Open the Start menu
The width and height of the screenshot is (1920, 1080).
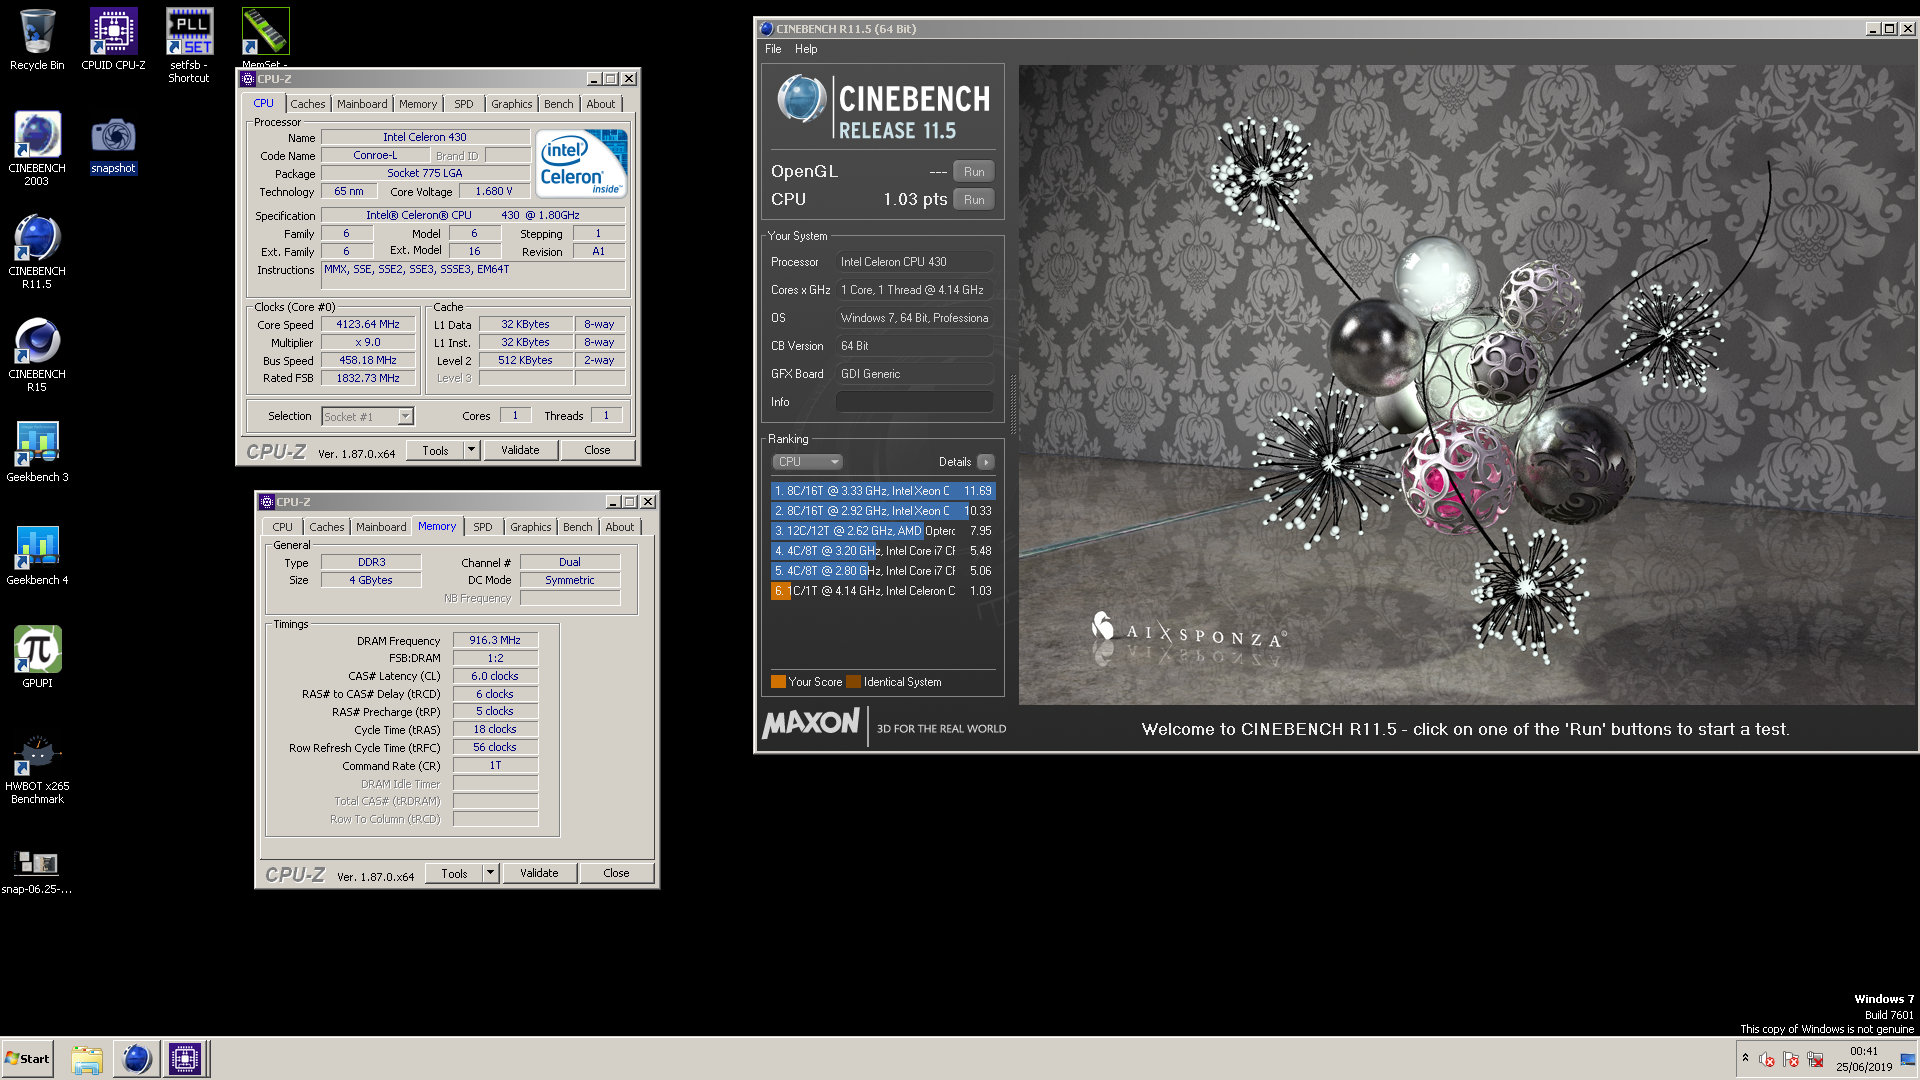click(27, 1059)
